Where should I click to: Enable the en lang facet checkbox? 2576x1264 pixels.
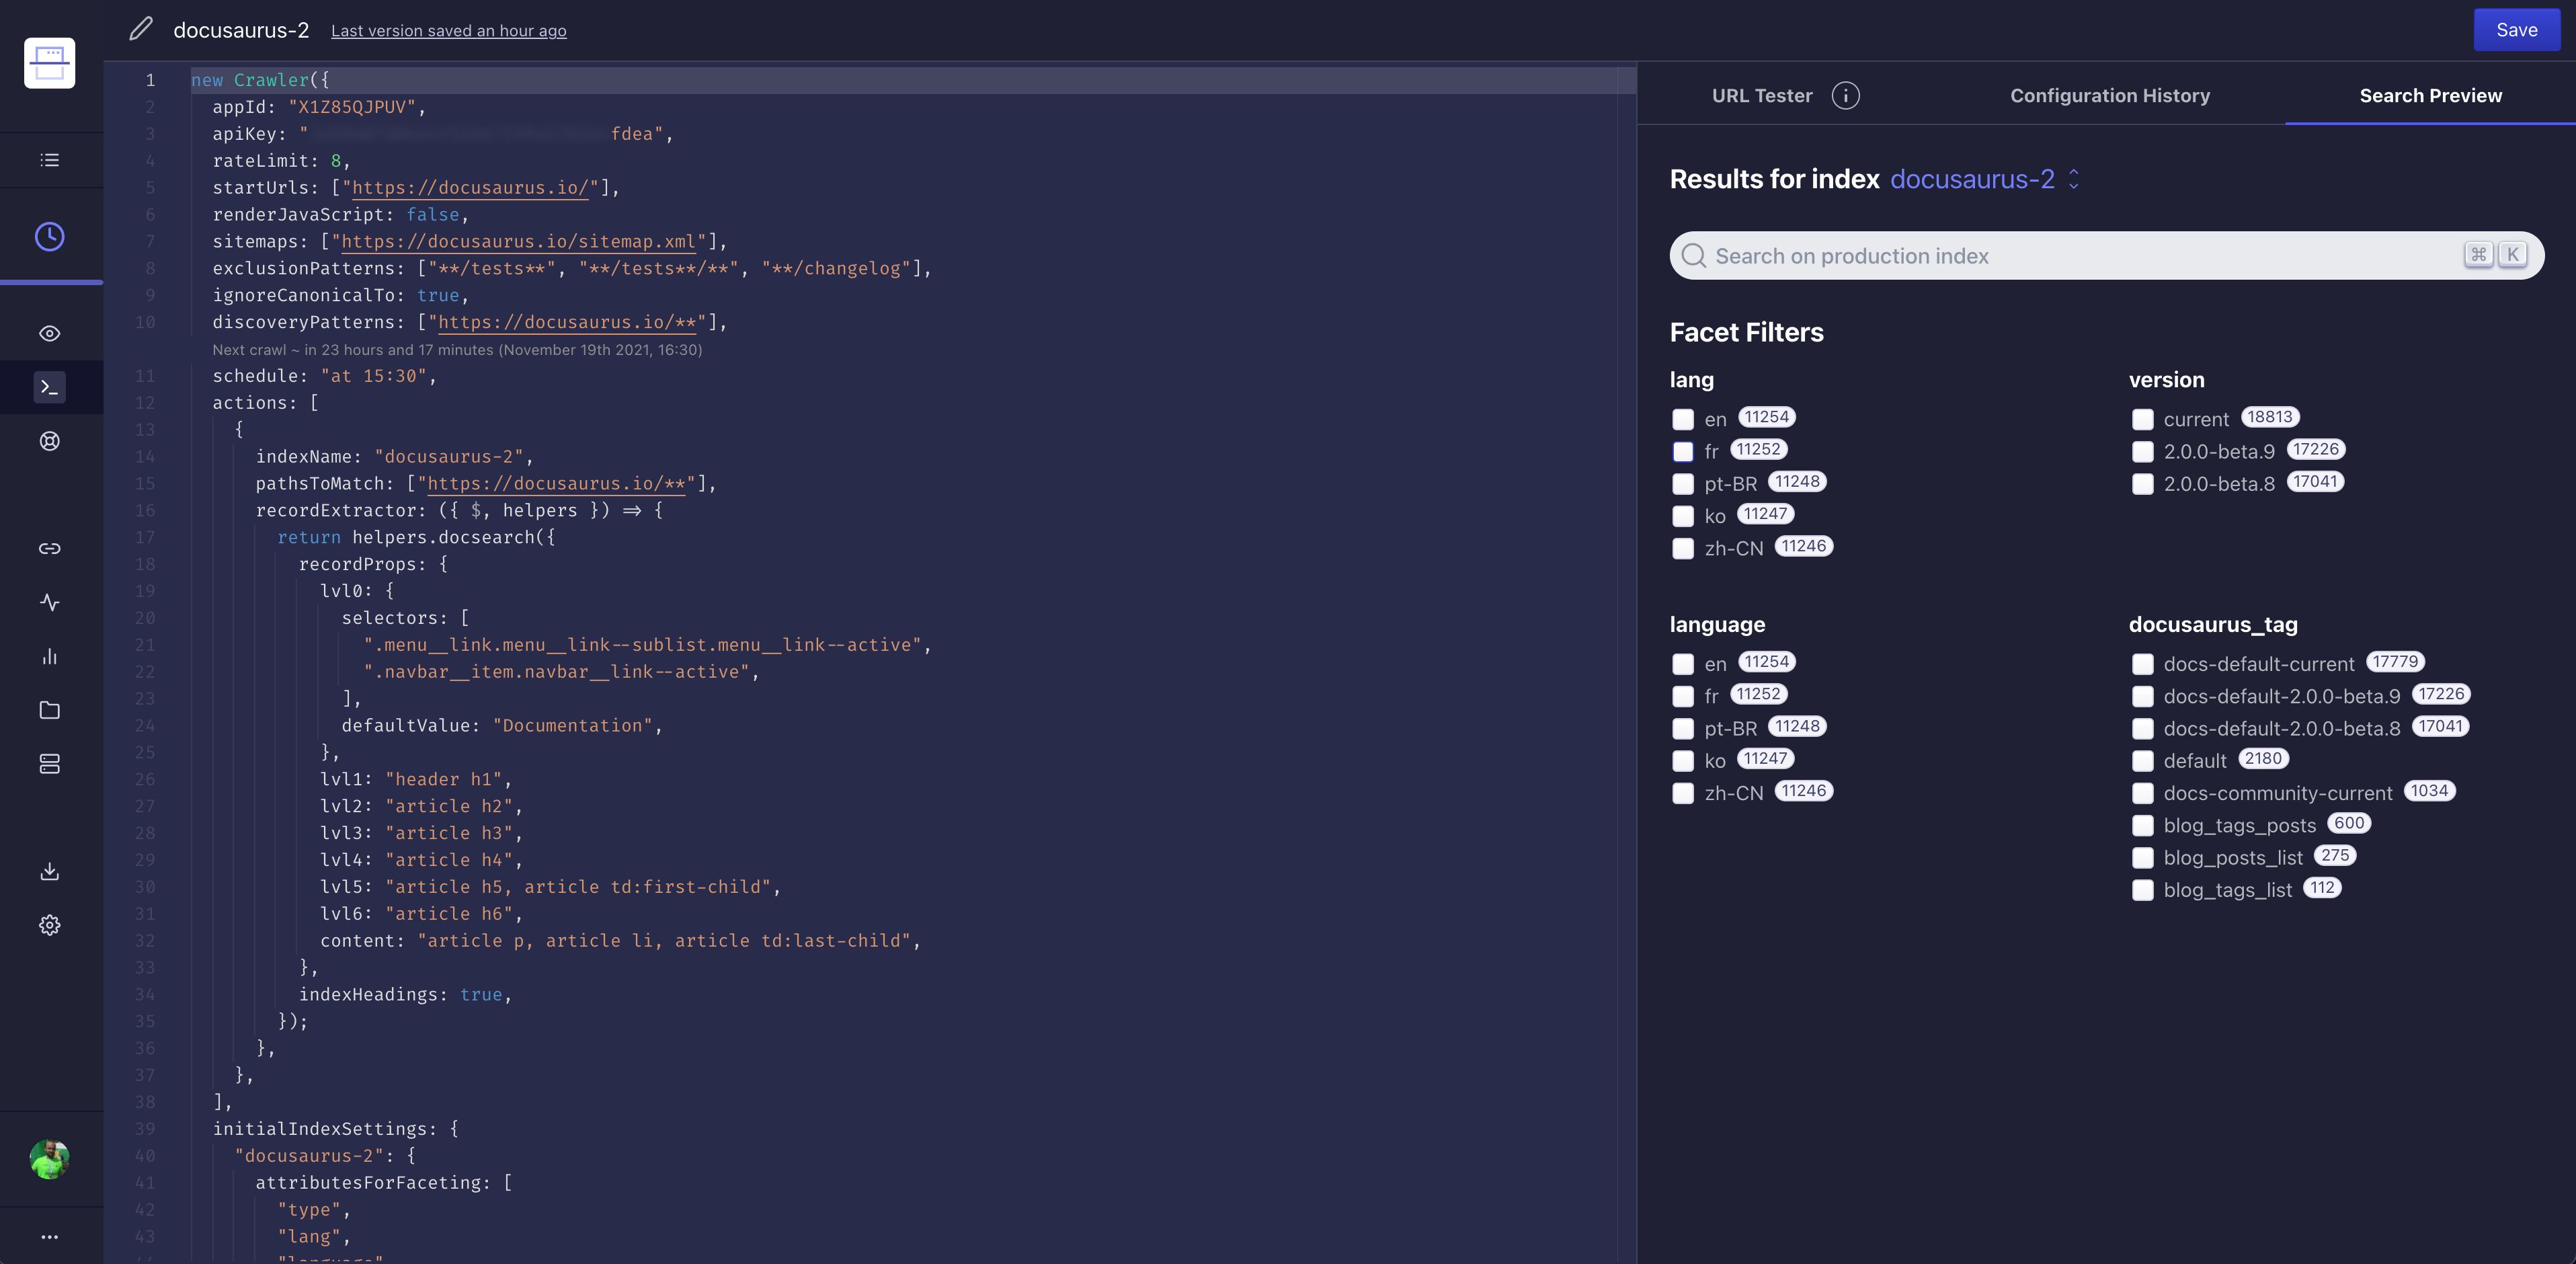(1683, 419)
